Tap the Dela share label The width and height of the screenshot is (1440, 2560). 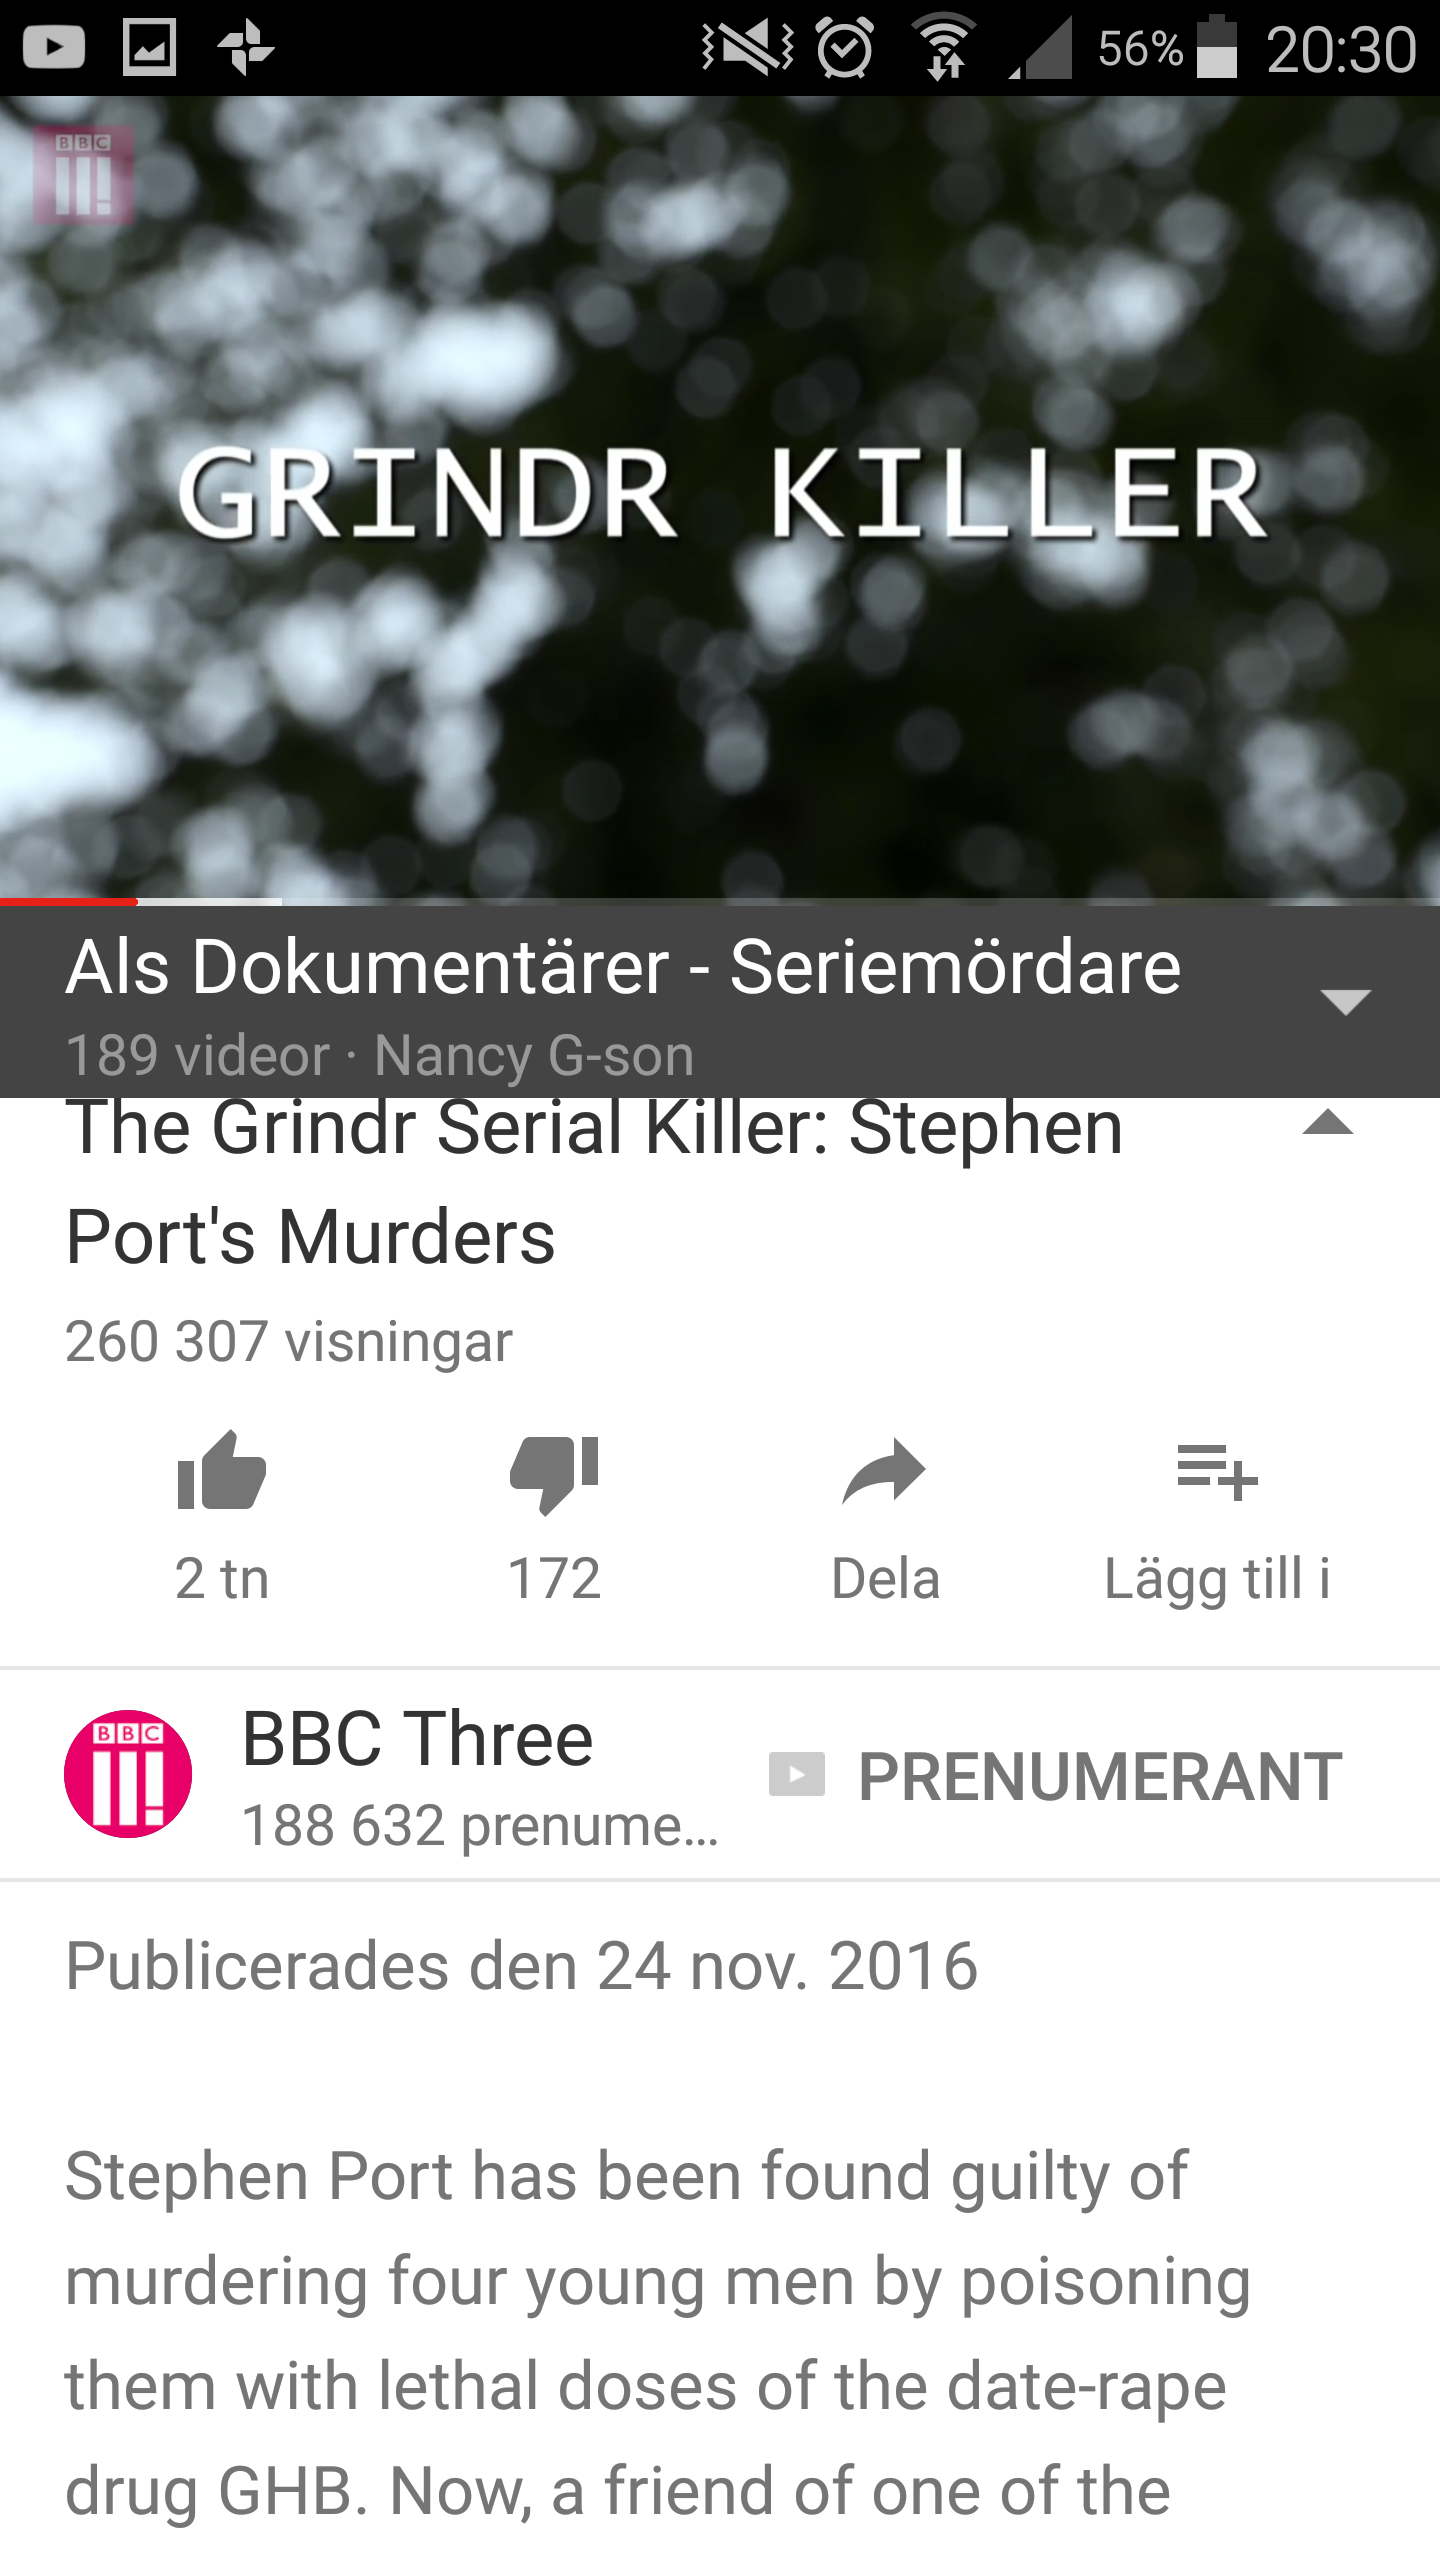[885, 1579]
